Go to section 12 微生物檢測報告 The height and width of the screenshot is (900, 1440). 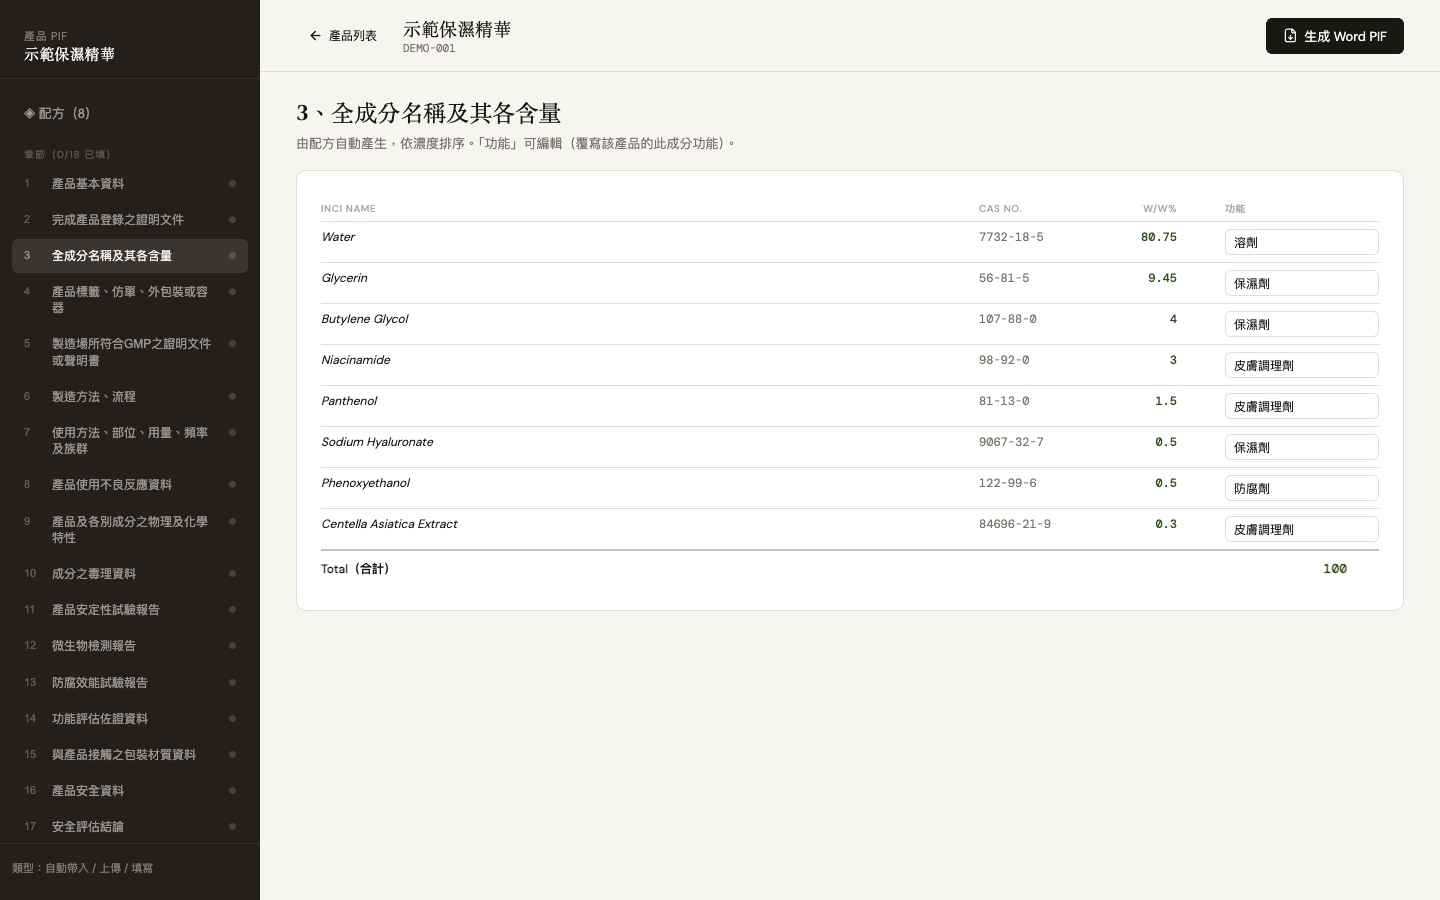click(x=130, y=646)
